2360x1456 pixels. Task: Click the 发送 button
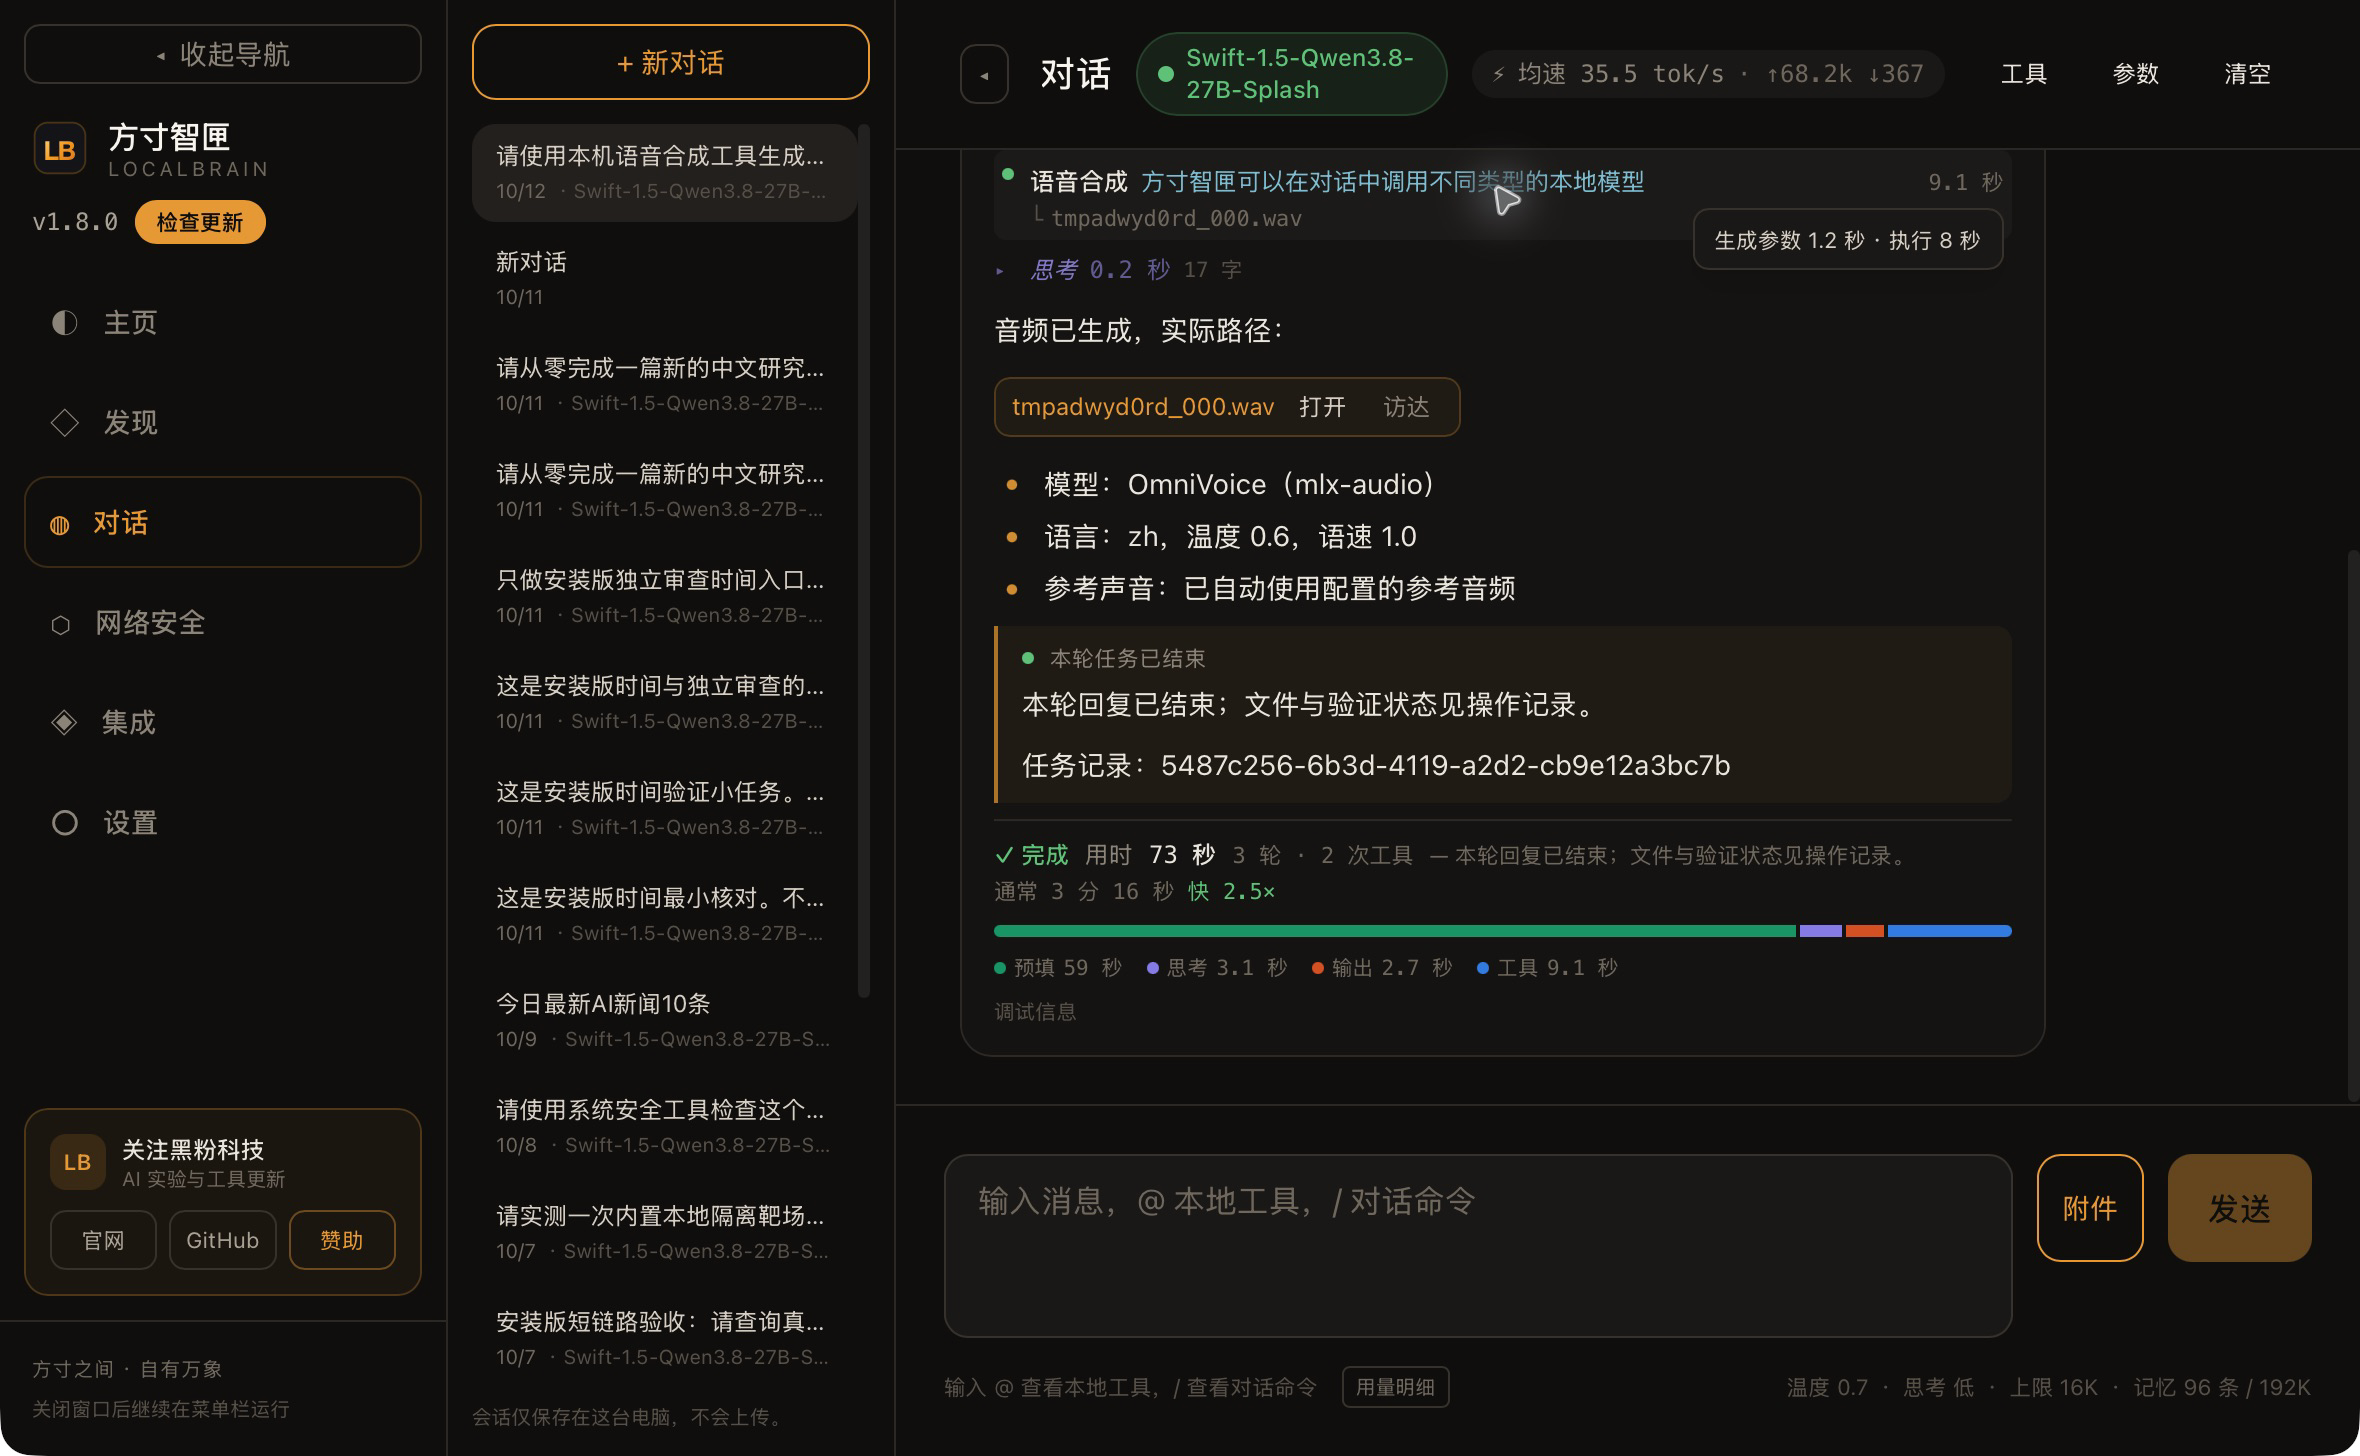(2239, 1208)
